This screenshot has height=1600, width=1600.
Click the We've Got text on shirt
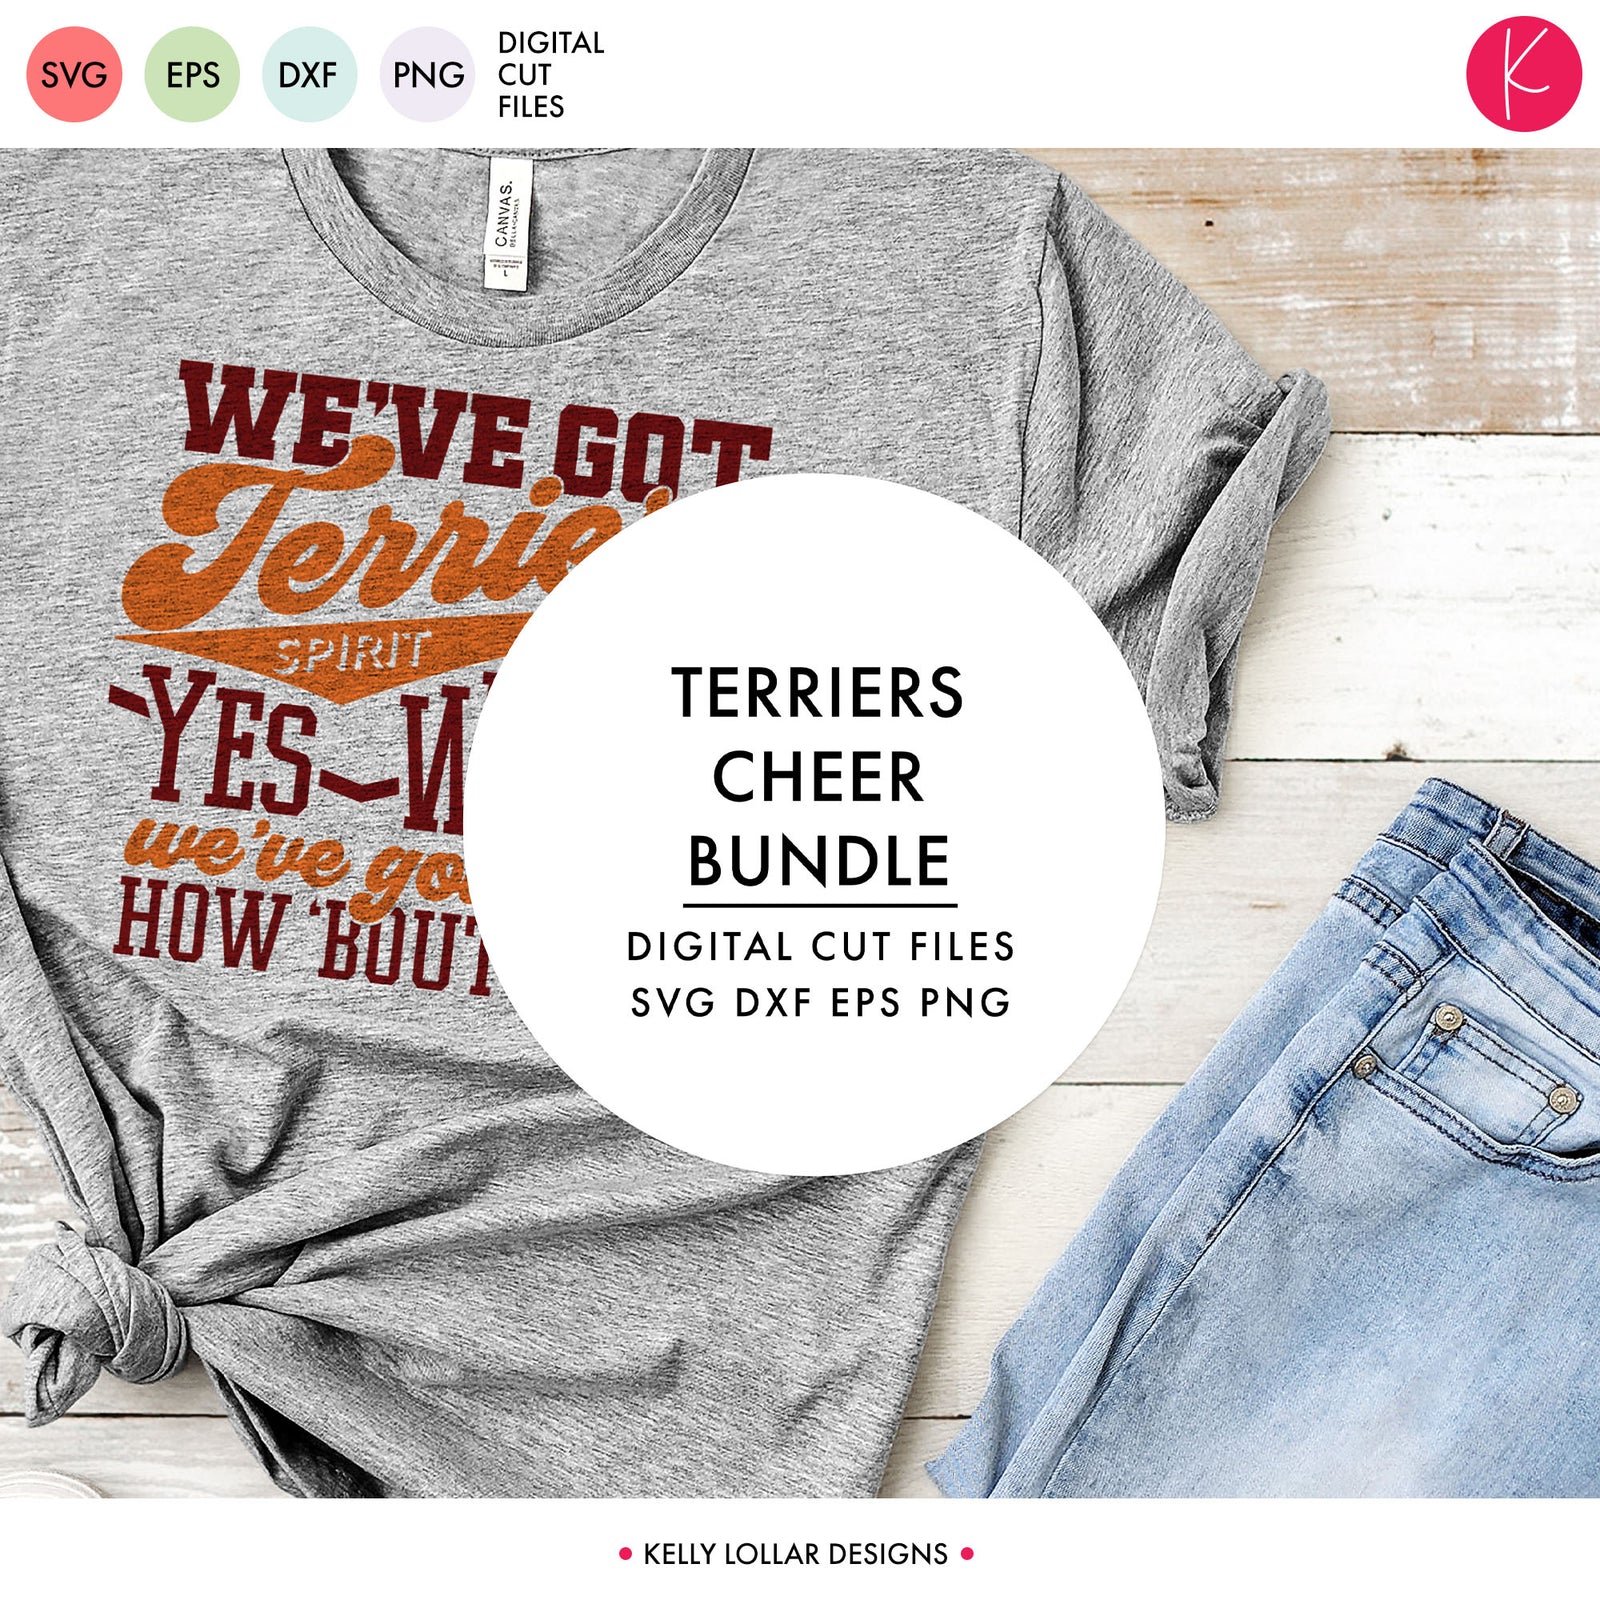(x=475, y=428)
